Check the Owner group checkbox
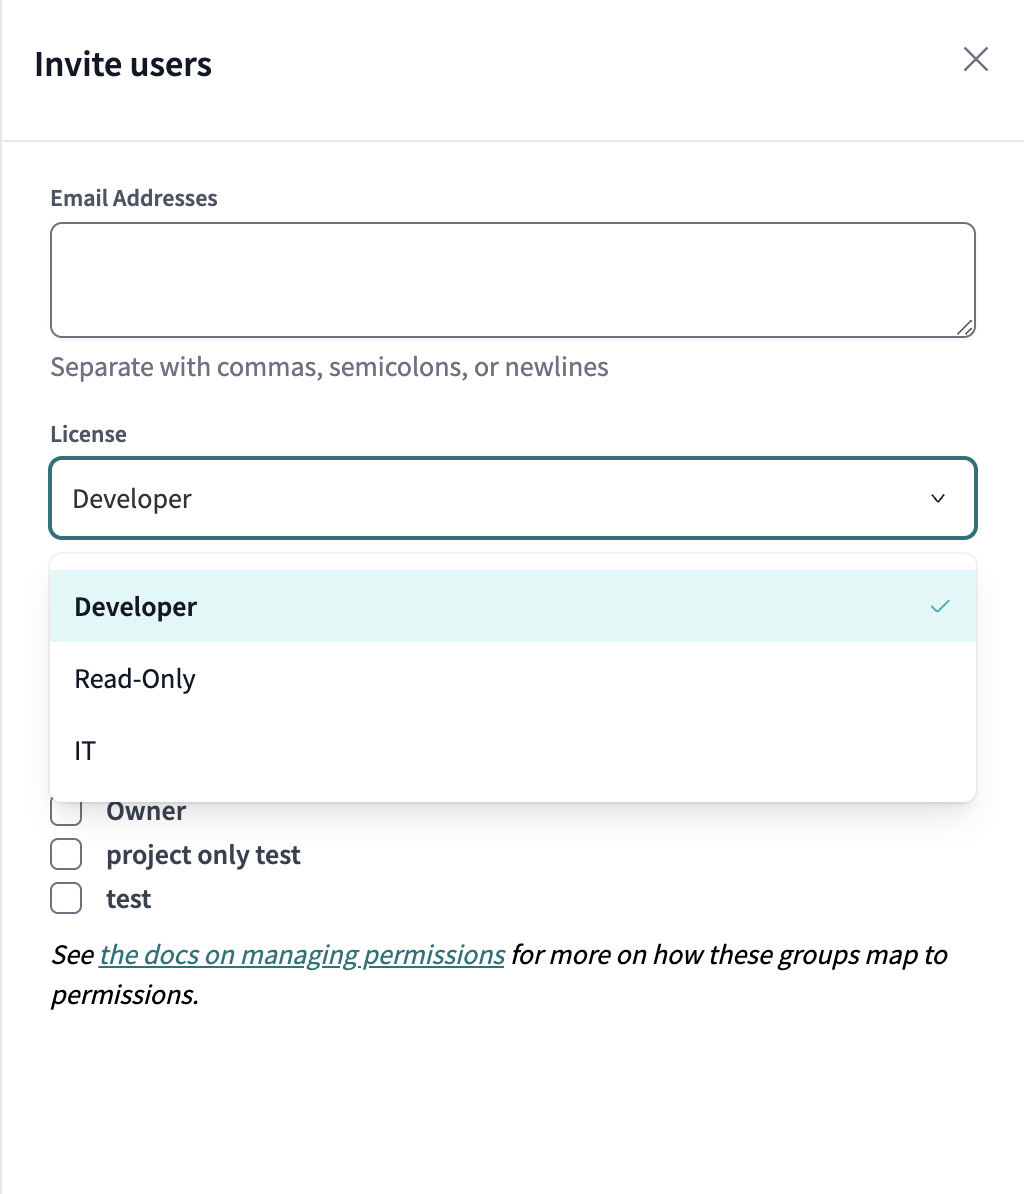1024x1194 pixels. coord(65,810)
